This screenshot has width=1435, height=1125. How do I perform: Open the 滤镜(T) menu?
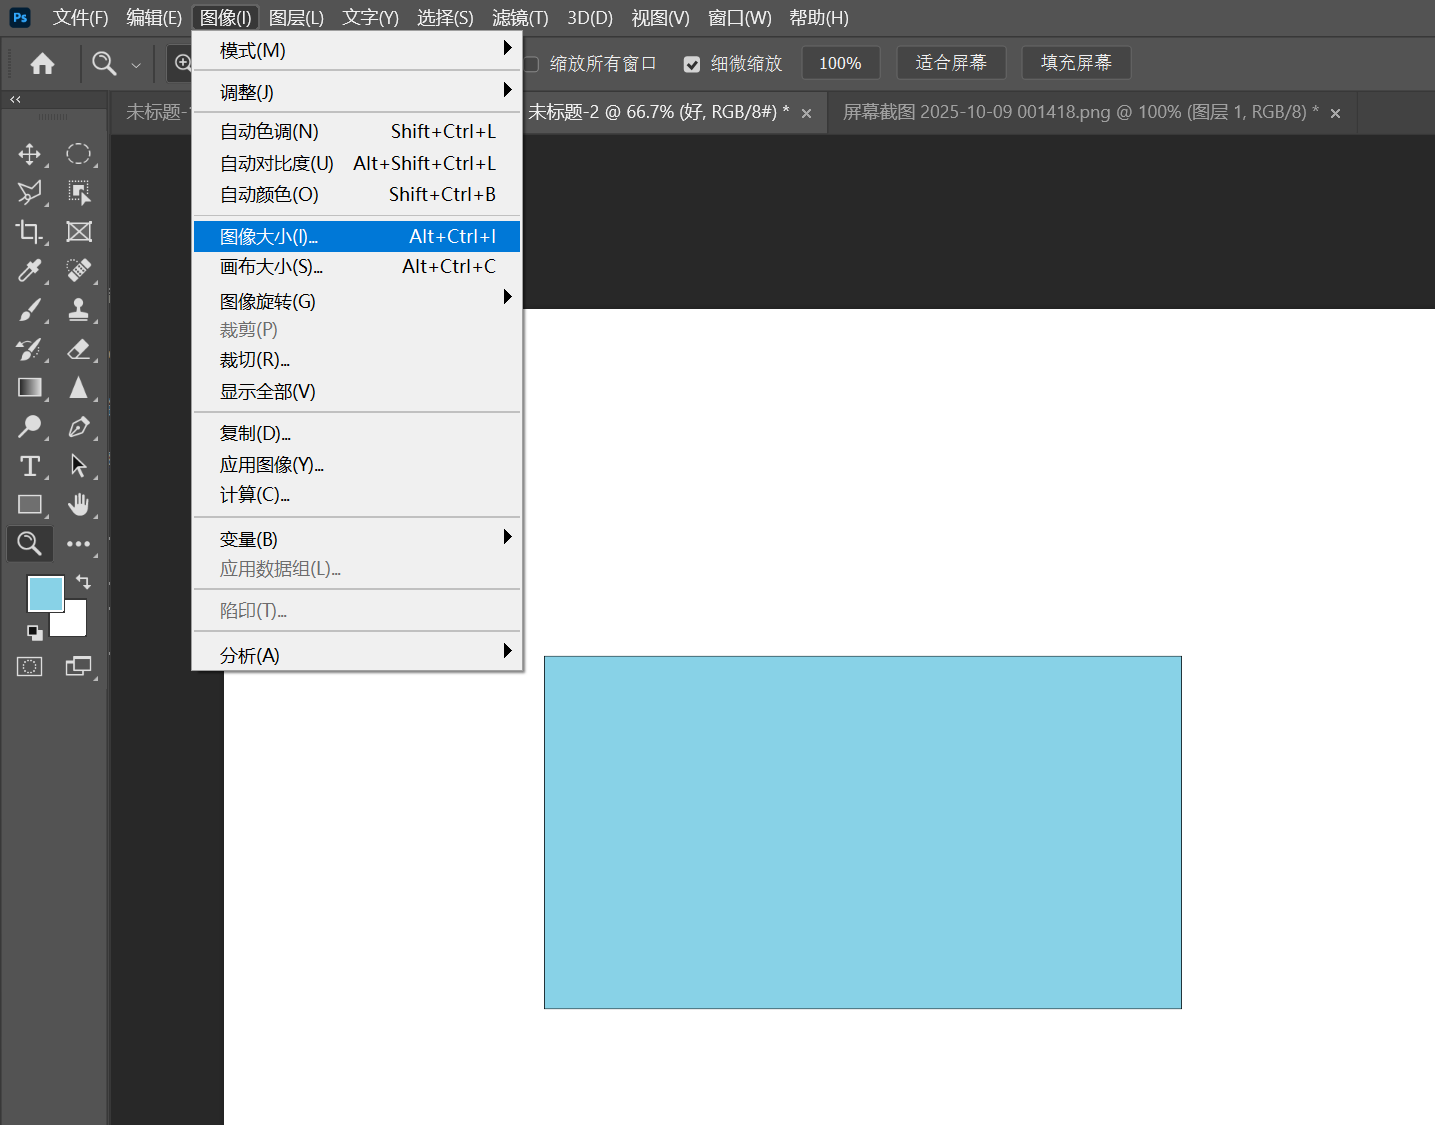(519, 17)
